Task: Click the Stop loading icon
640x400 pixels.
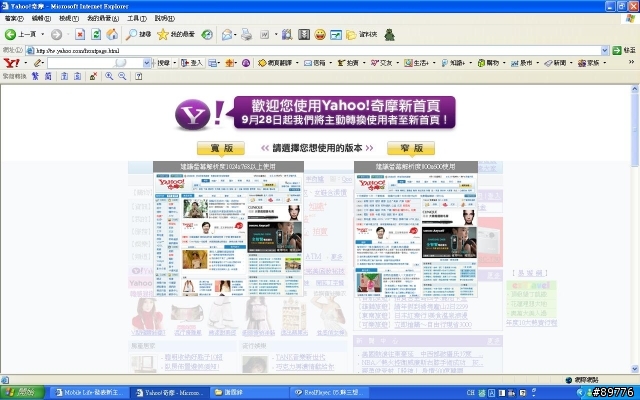Action: (80, 35)
